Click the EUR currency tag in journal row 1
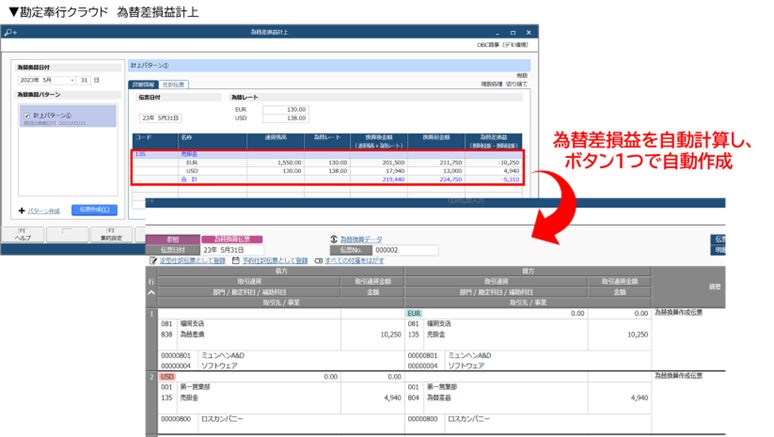 click(414, 314)
